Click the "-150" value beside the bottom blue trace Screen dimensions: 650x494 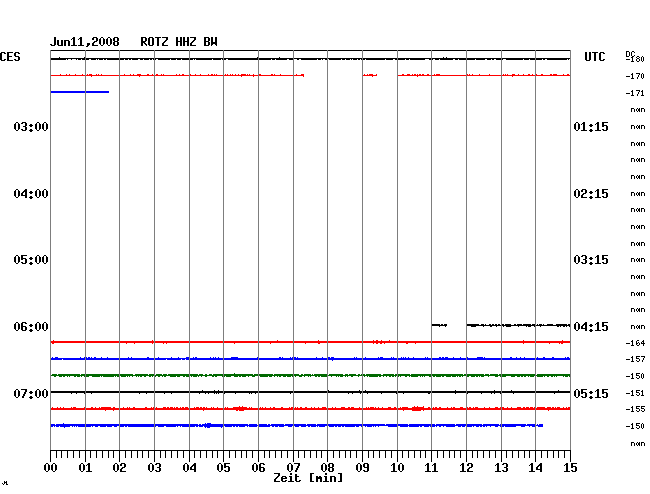[635, 426]
